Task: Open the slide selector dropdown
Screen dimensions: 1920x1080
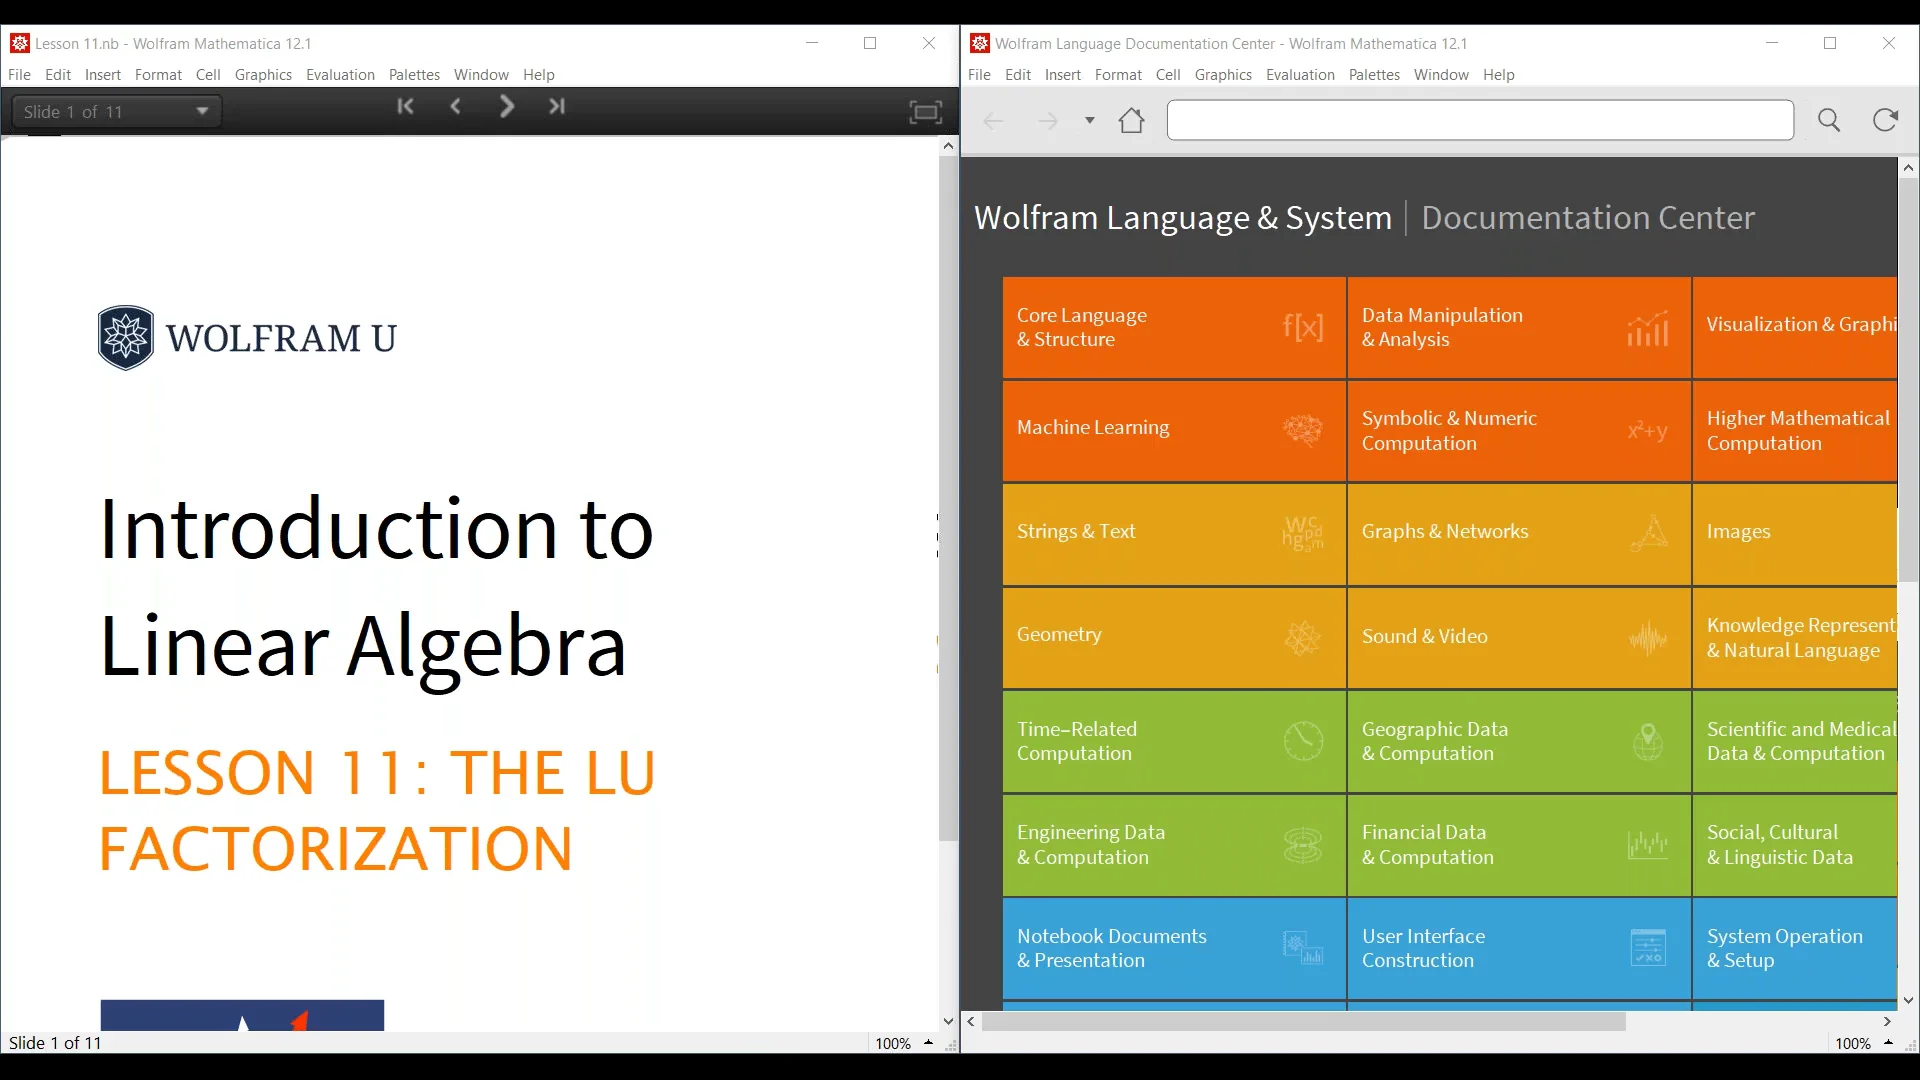Action: pyautogui.click(x=117, y=112)
